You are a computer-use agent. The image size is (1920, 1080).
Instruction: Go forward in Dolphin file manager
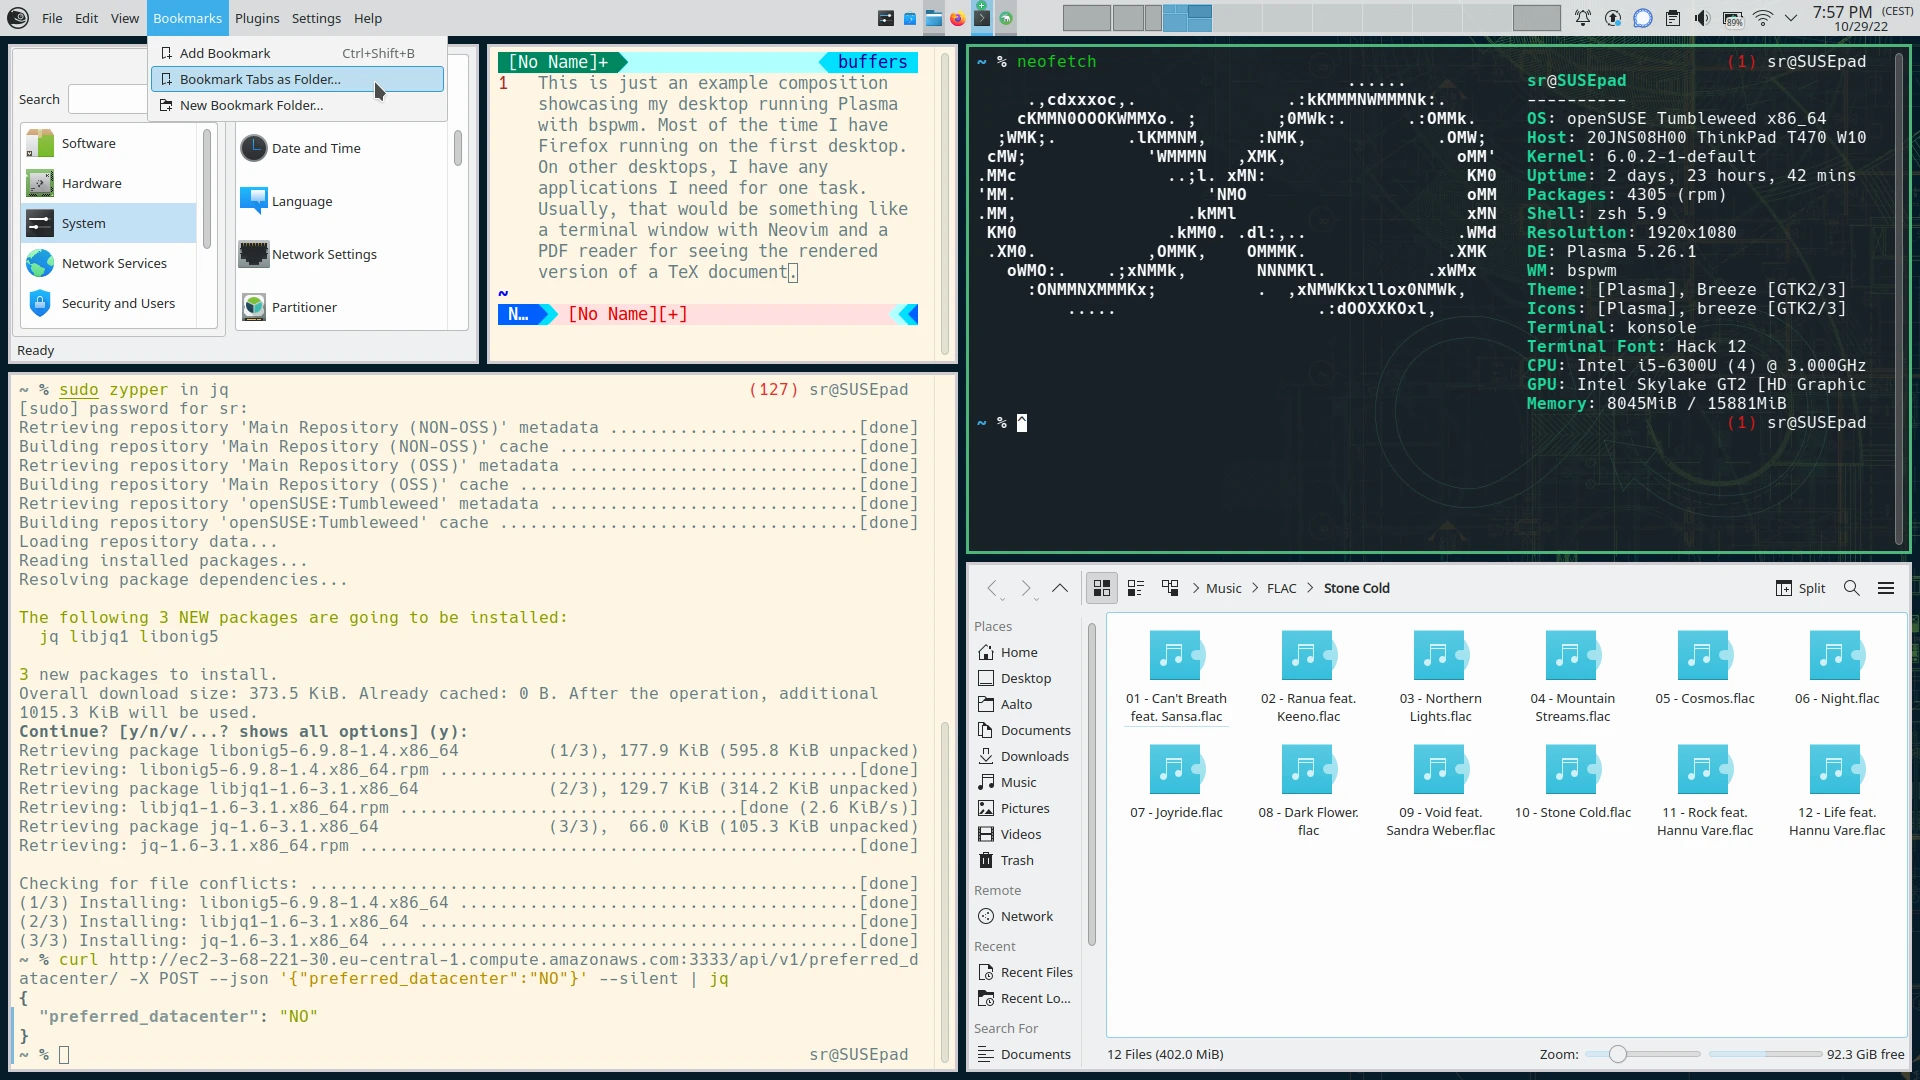pyautogui.click(x=1025, y=588)
